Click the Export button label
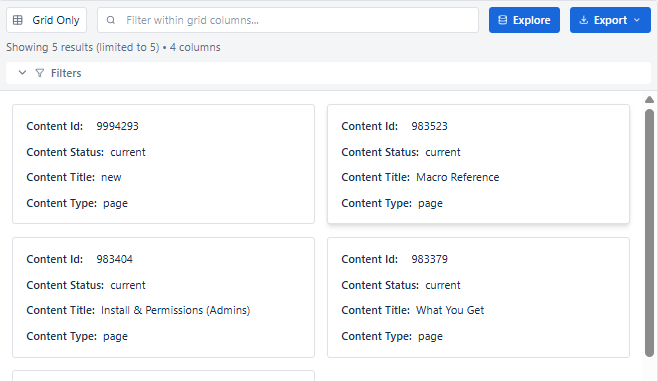The image size is (658, 381). [x=610, y=20]
